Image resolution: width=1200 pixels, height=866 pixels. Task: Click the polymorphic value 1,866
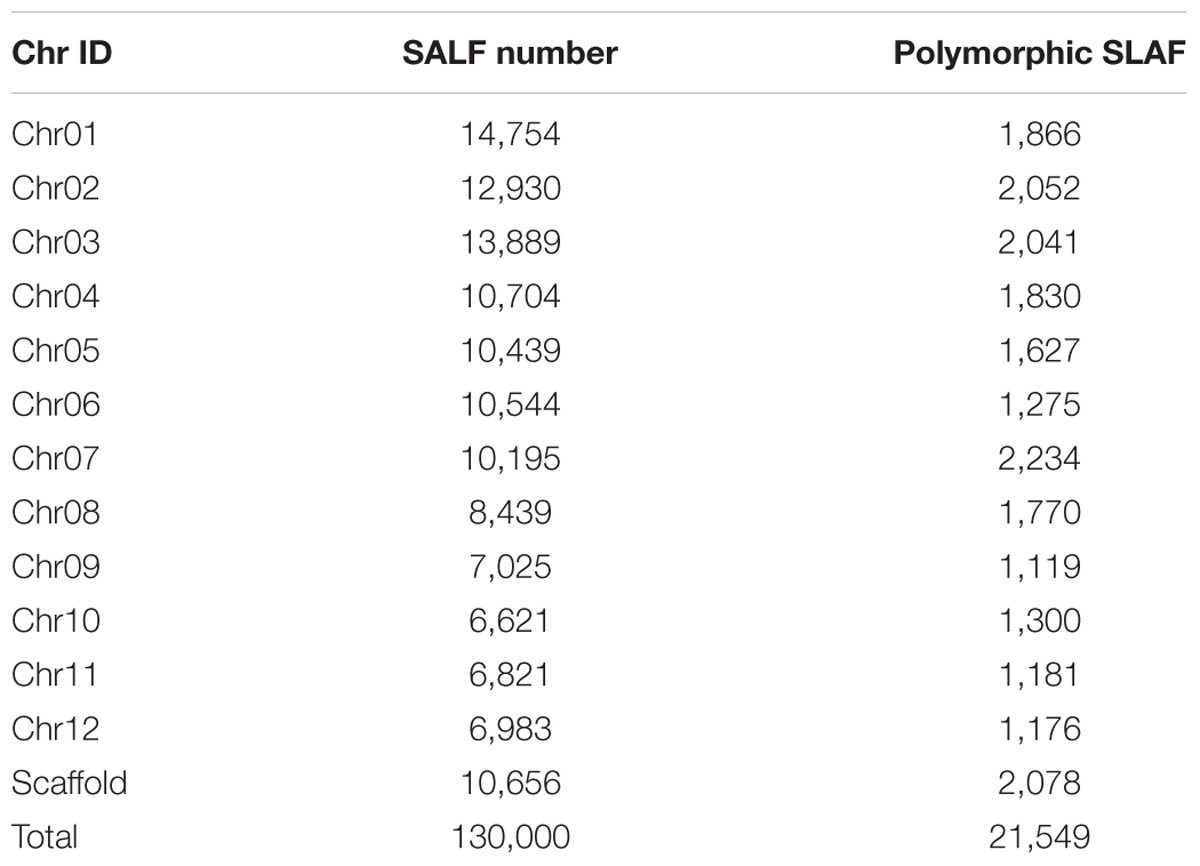(x=1040, y=134)
